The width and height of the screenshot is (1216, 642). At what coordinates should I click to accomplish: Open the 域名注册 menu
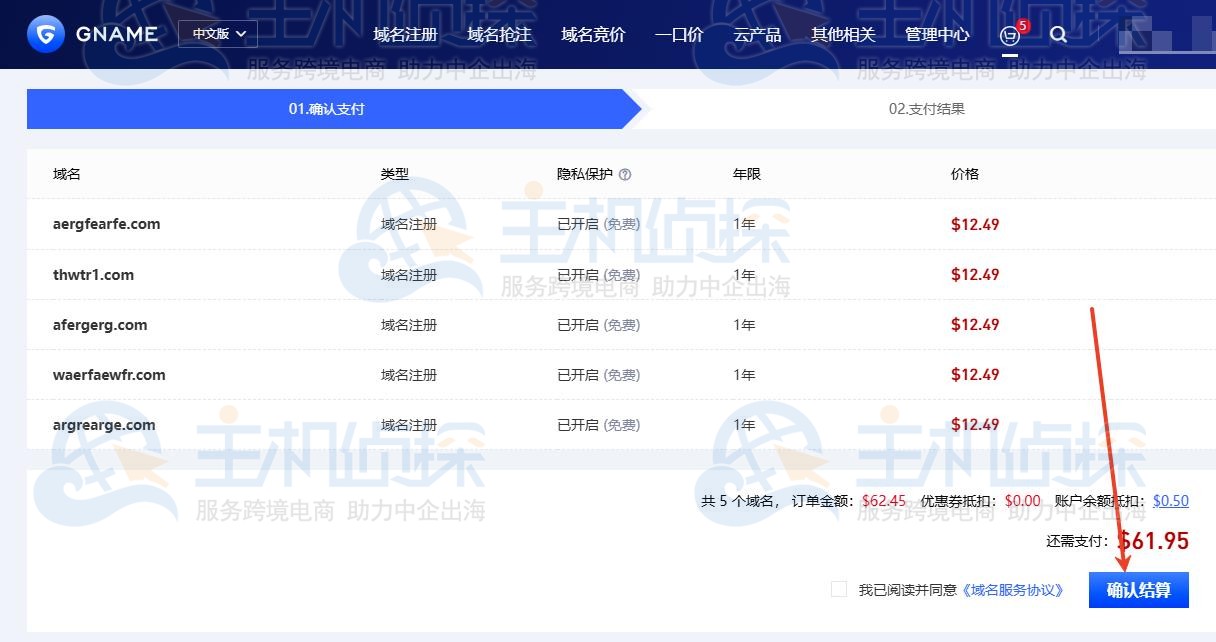click(404, 34)
